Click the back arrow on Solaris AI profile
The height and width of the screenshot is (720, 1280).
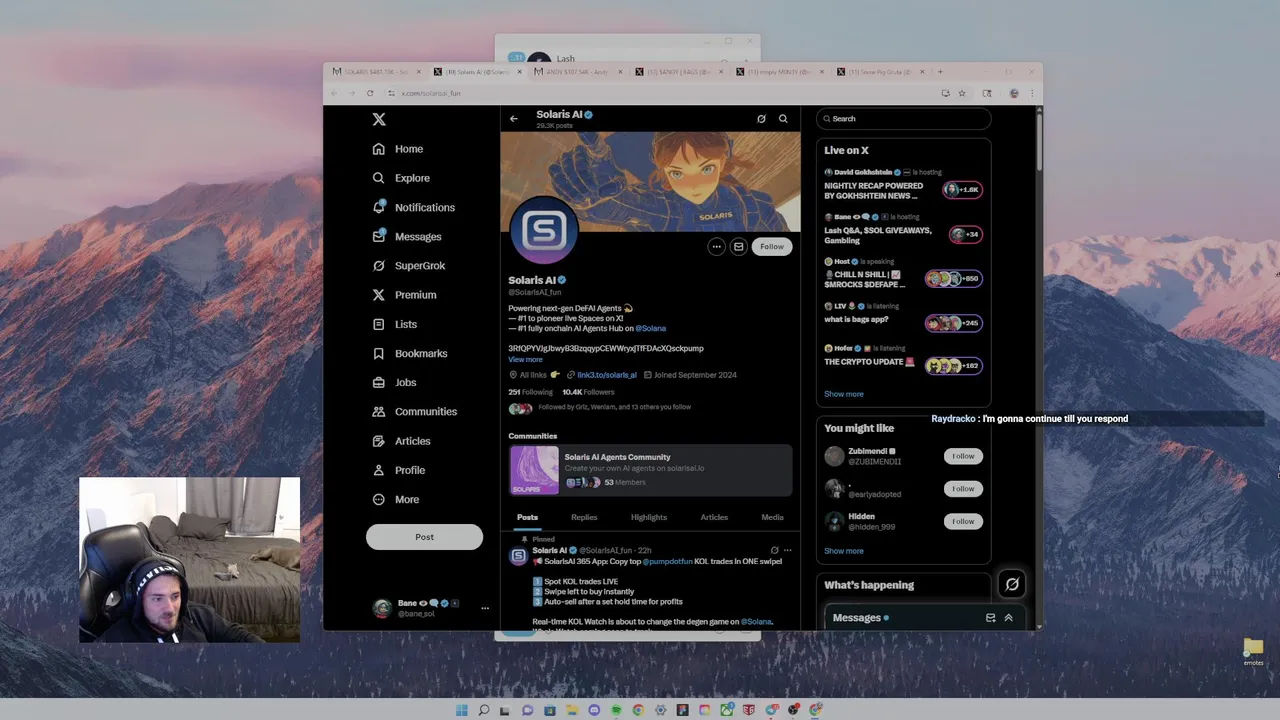tap(514, 119)
